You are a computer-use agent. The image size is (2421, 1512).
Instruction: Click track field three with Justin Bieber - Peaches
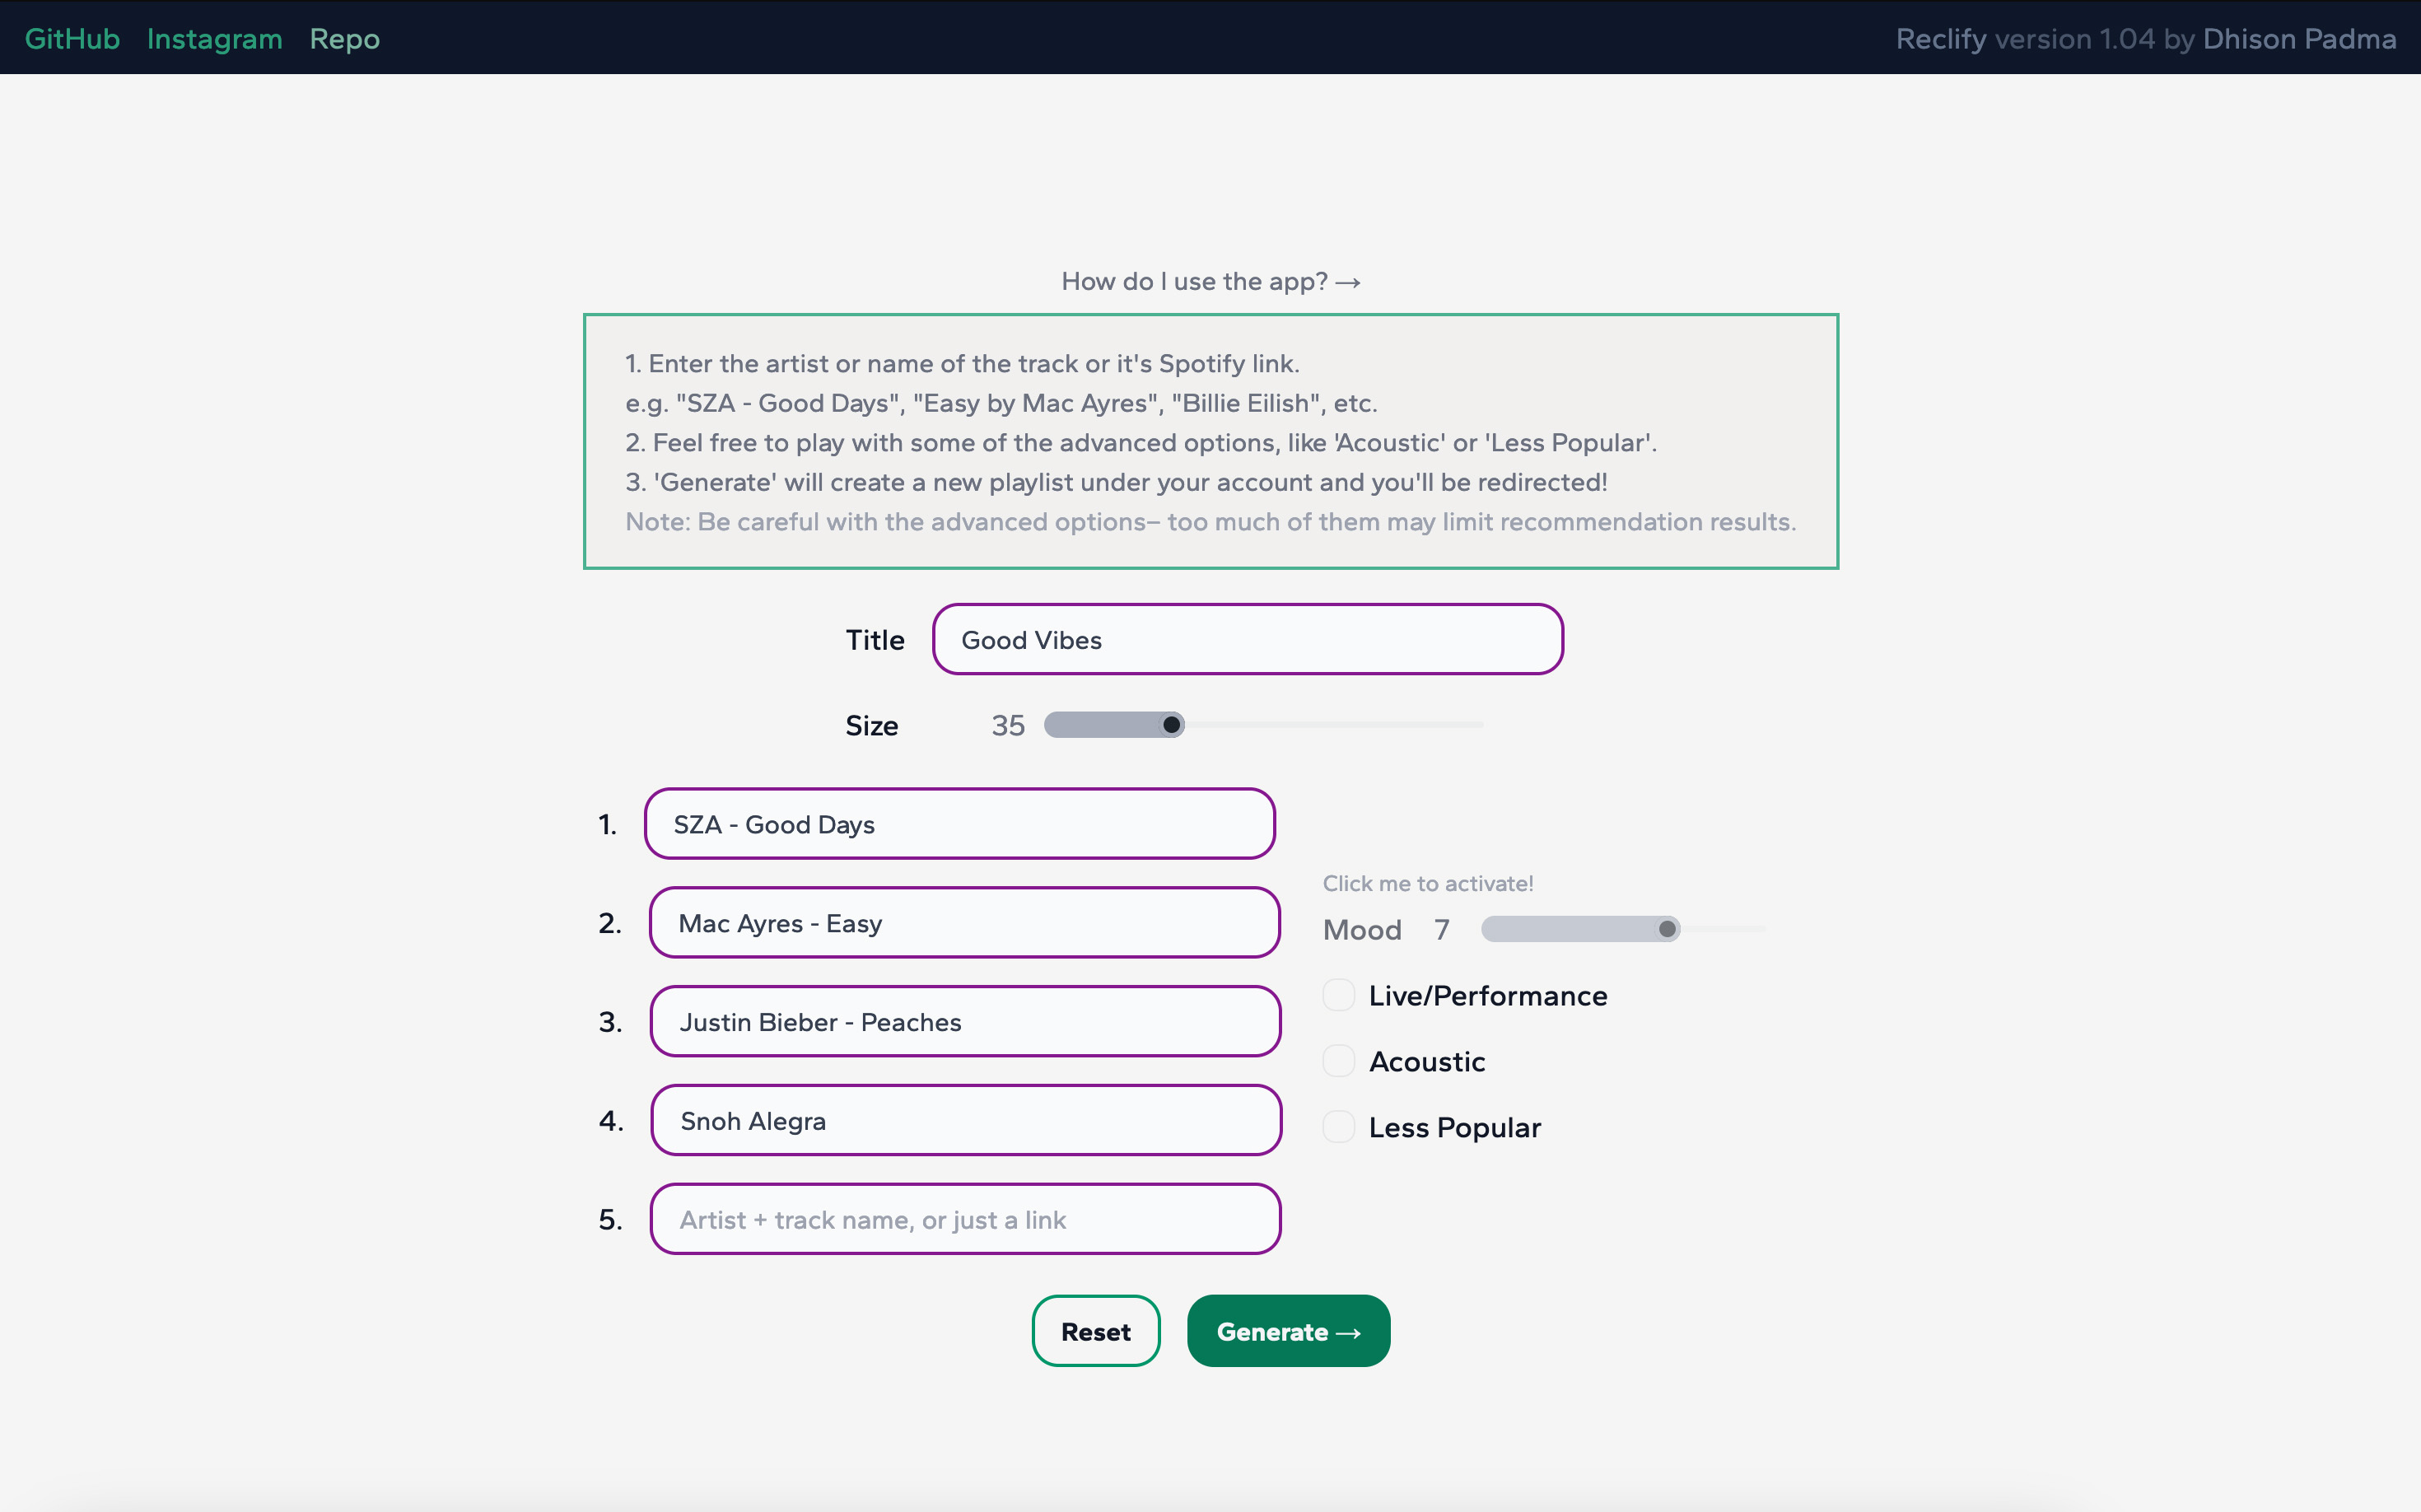(965, 1022)
